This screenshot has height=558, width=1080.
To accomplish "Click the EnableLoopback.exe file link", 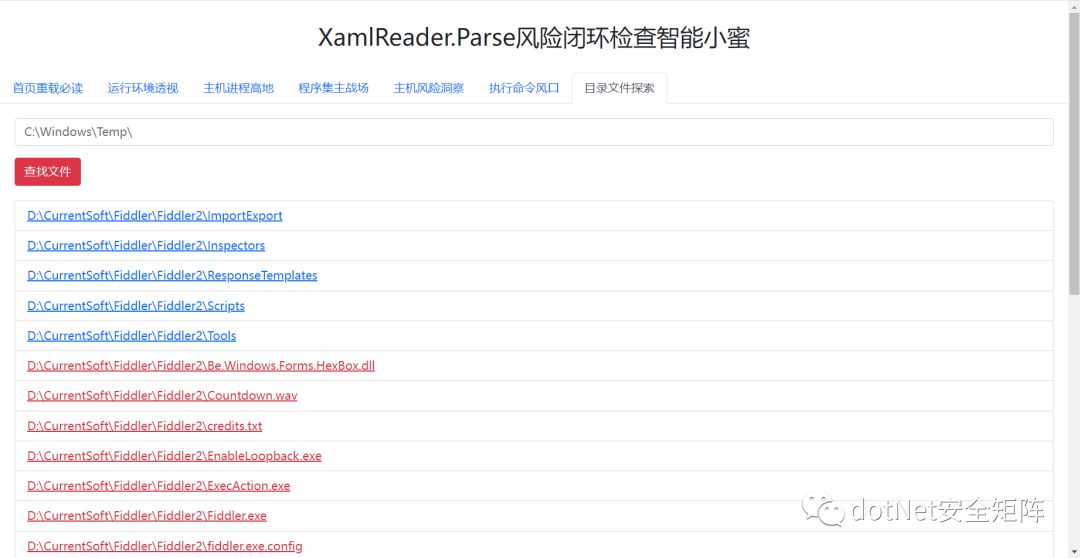I will (x=174, y=456).
